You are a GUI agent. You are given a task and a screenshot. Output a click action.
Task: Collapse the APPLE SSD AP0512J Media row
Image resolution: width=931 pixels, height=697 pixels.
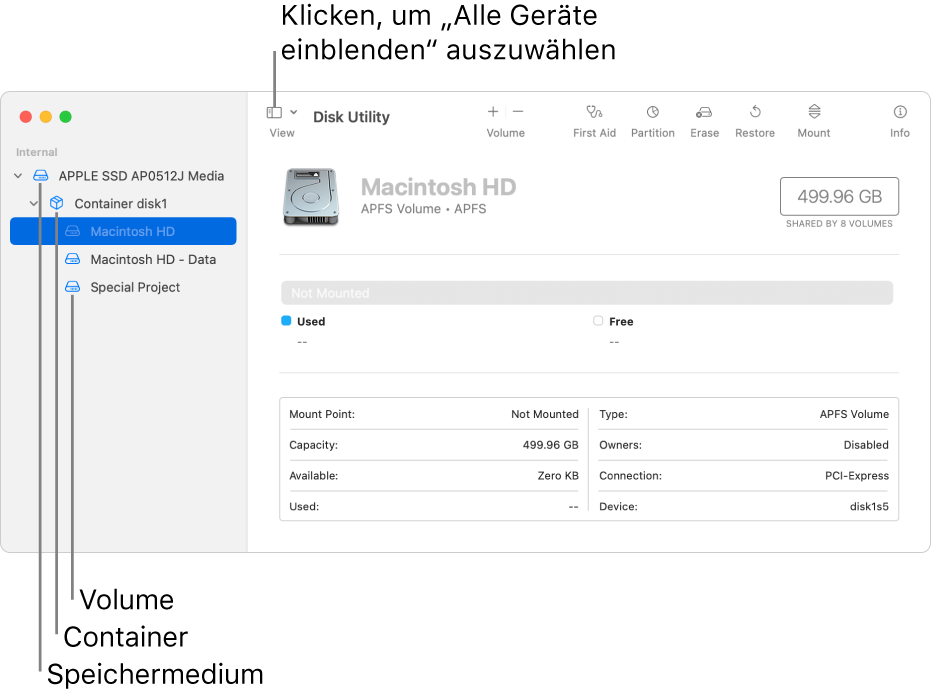click(18, 176)
